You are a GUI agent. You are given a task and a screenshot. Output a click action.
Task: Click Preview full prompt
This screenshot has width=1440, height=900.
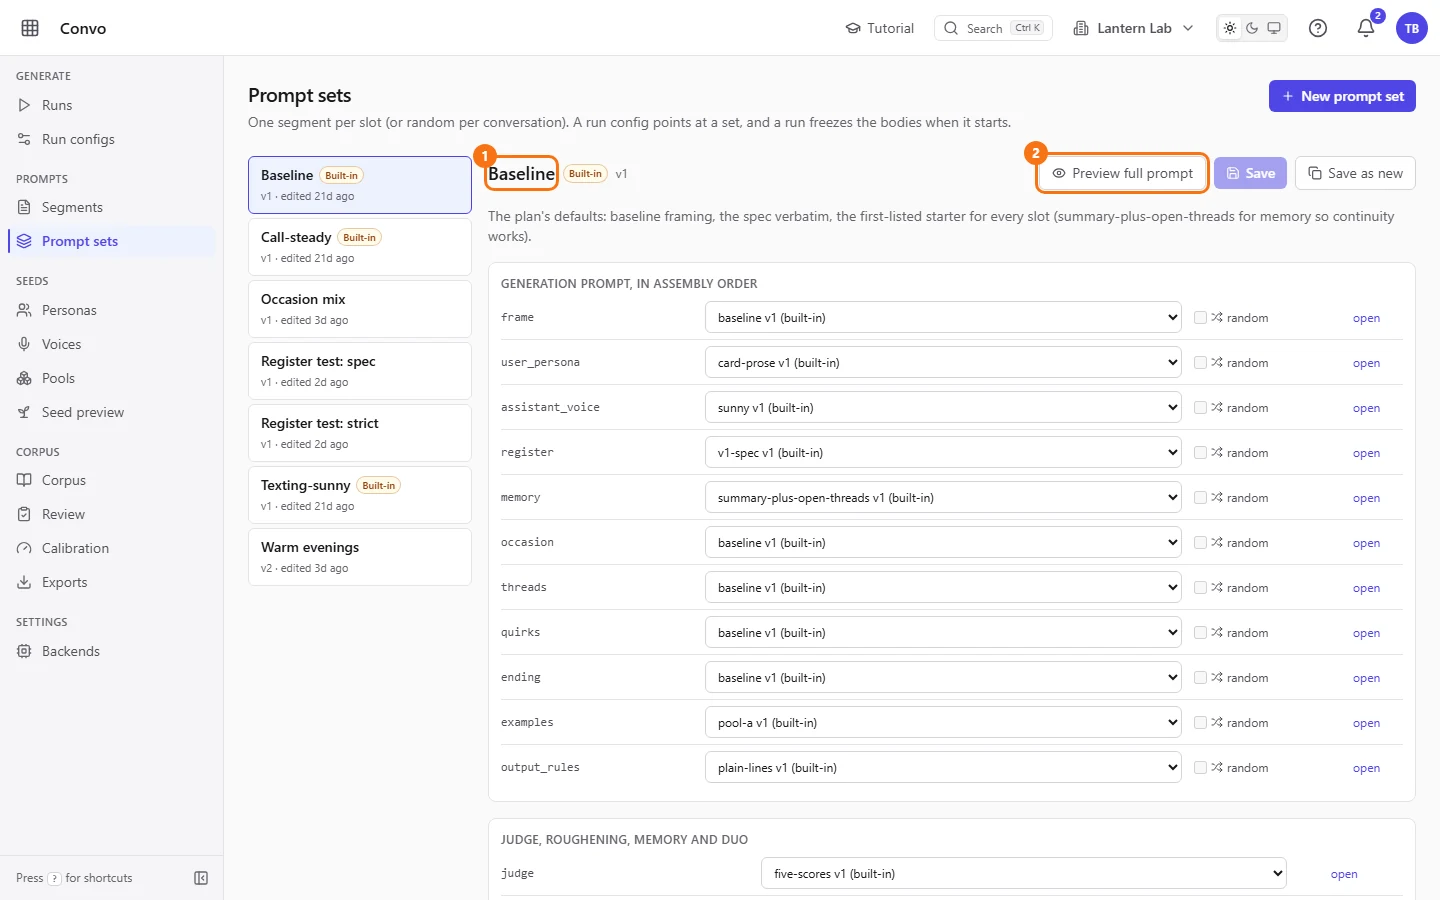pyautogui.click(x=1122, y=173)
